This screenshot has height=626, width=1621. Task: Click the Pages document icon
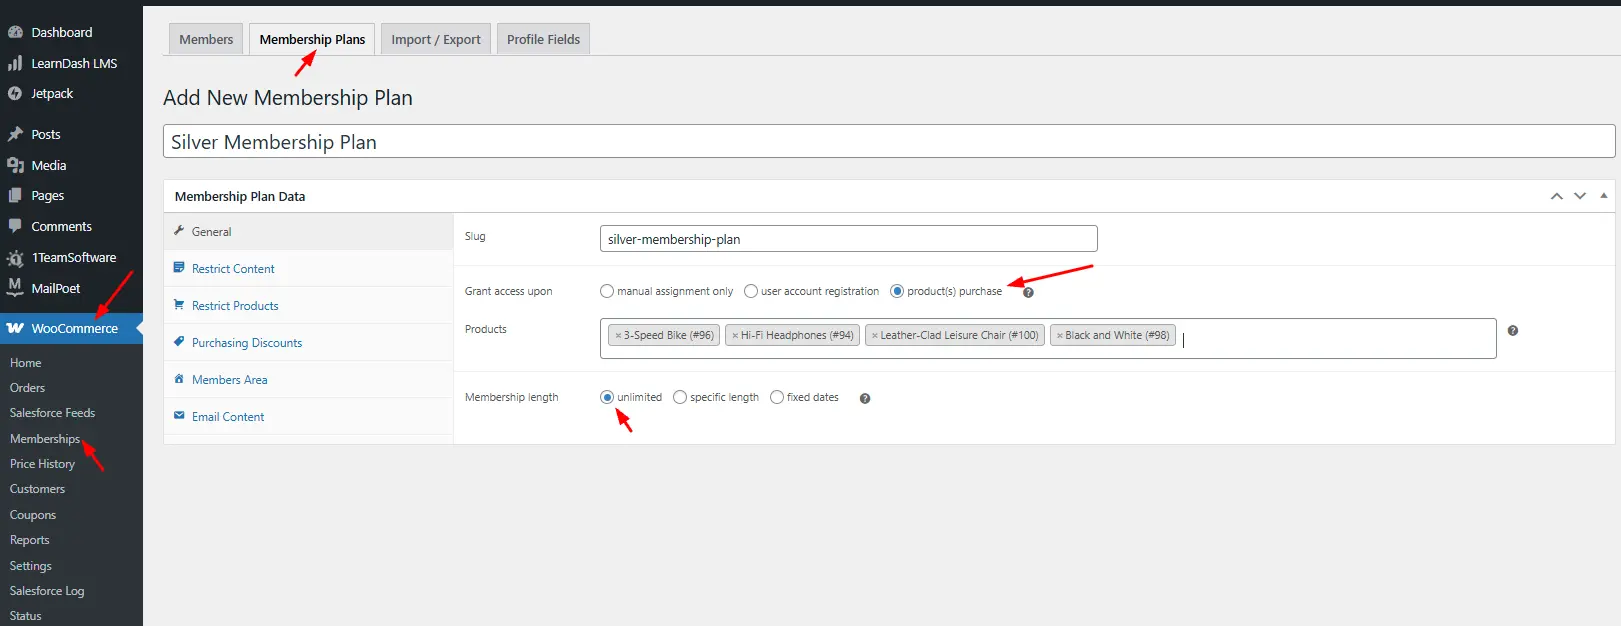[x=15, y=195]
